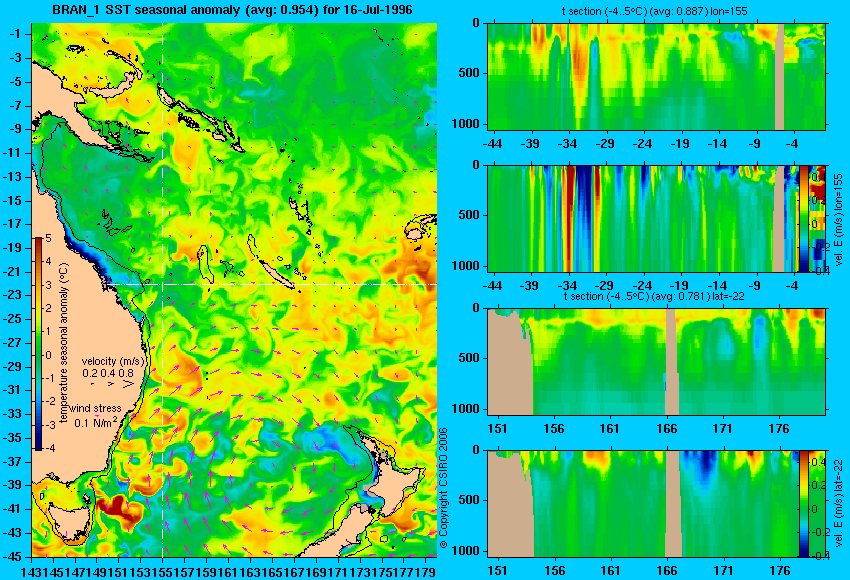The height and width of the screenshot is (580, 850).
Task: Click the "vel. E (m/s) lat=-22" label
Action: 838,503
